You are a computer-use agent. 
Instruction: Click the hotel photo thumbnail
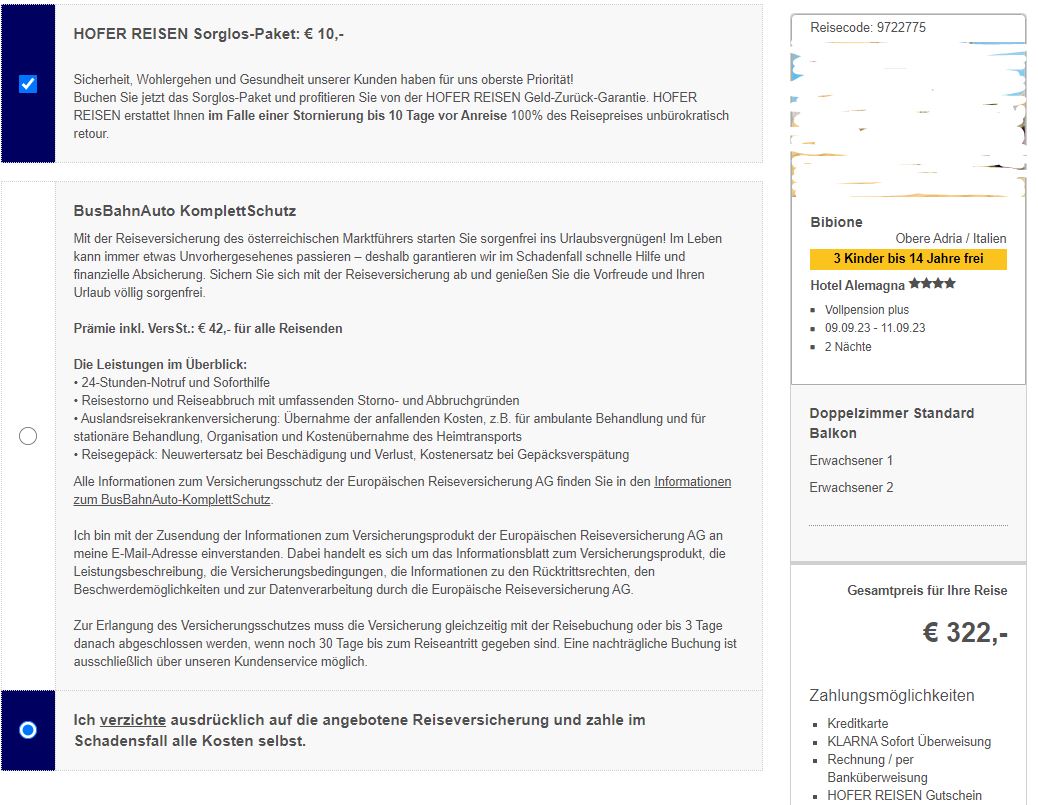coord(908,119)
